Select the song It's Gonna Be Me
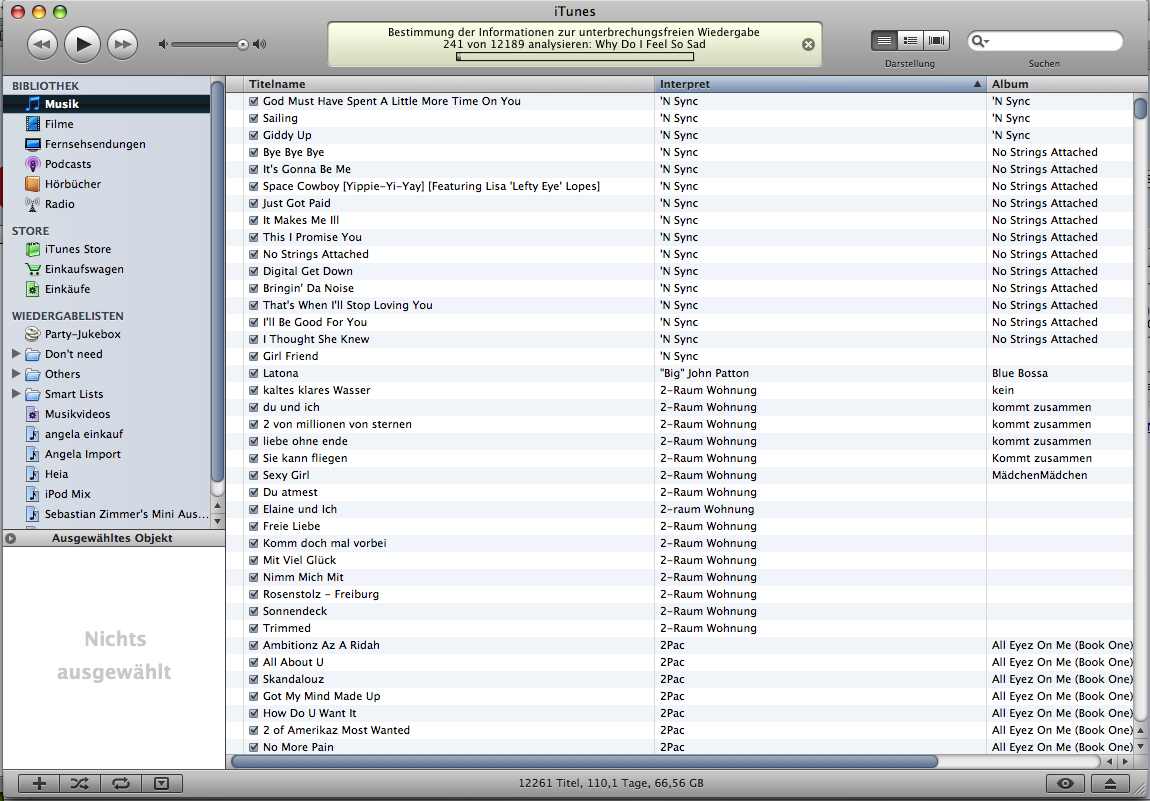 click(307, 169)
